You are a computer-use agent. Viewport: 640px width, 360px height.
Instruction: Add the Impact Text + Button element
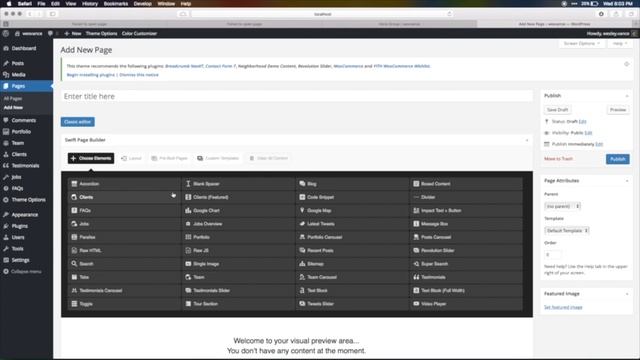click(x=466, y=211)
